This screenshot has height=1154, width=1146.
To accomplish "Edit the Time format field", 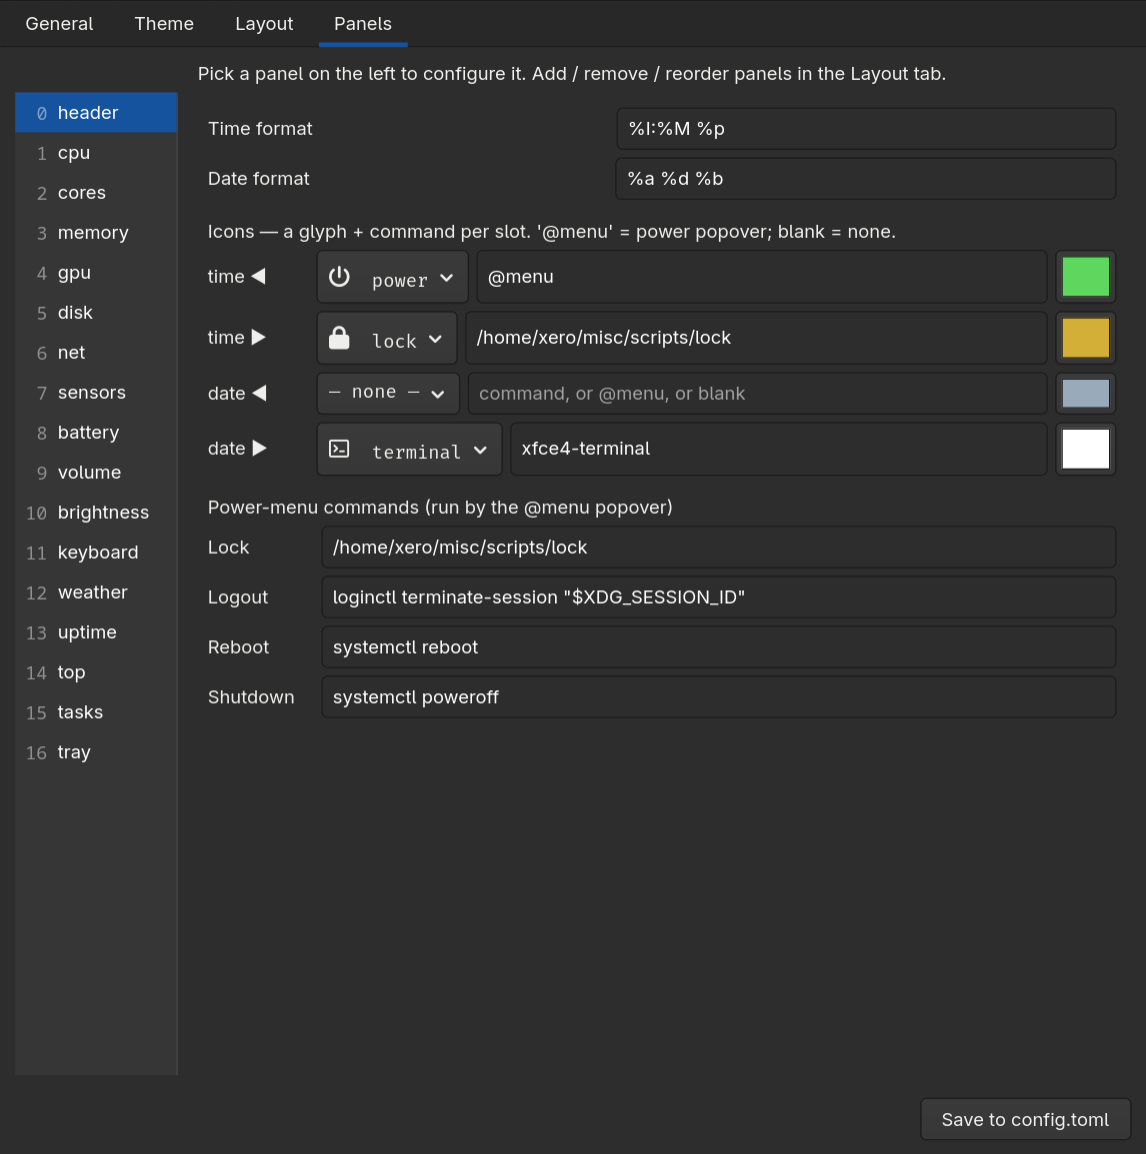I will click(866, 129).
